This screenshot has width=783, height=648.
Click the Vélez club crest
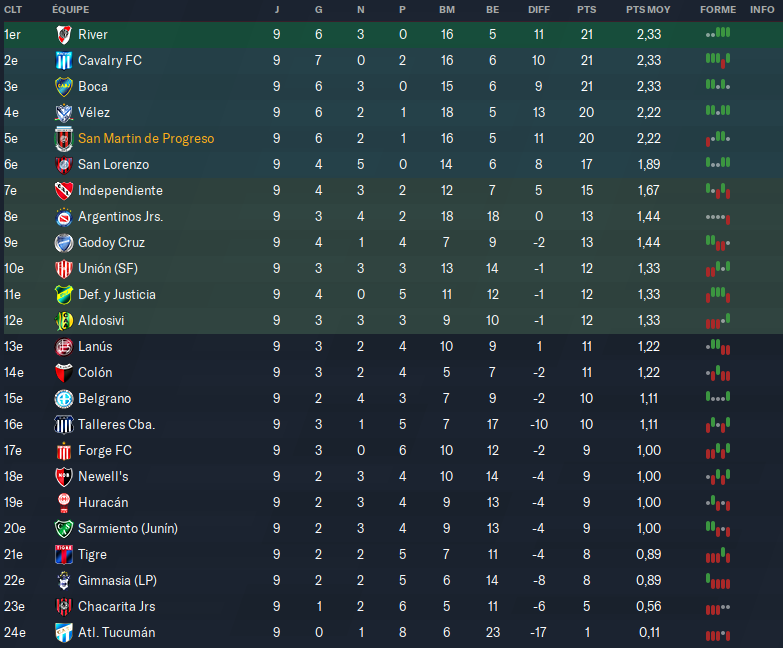[64, 113]
